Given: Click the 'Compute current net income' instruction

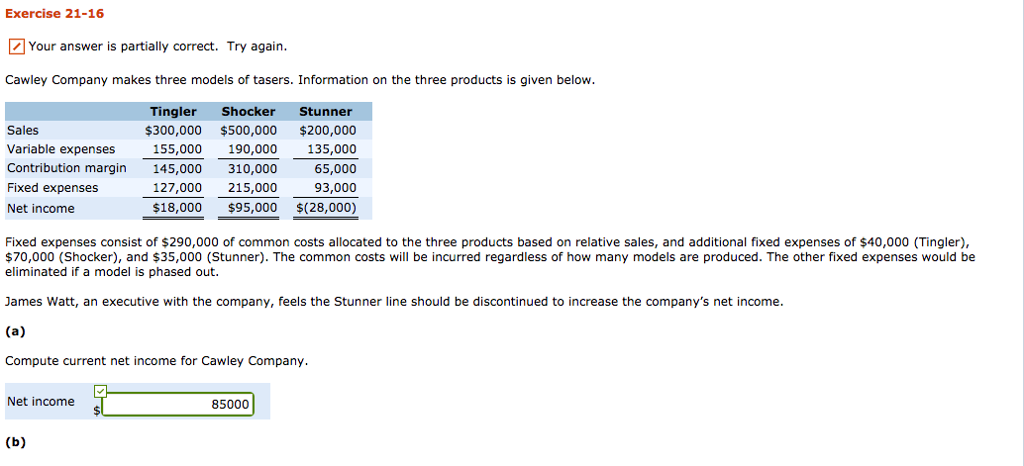Looking at the screenshot, I should [156, 361].
